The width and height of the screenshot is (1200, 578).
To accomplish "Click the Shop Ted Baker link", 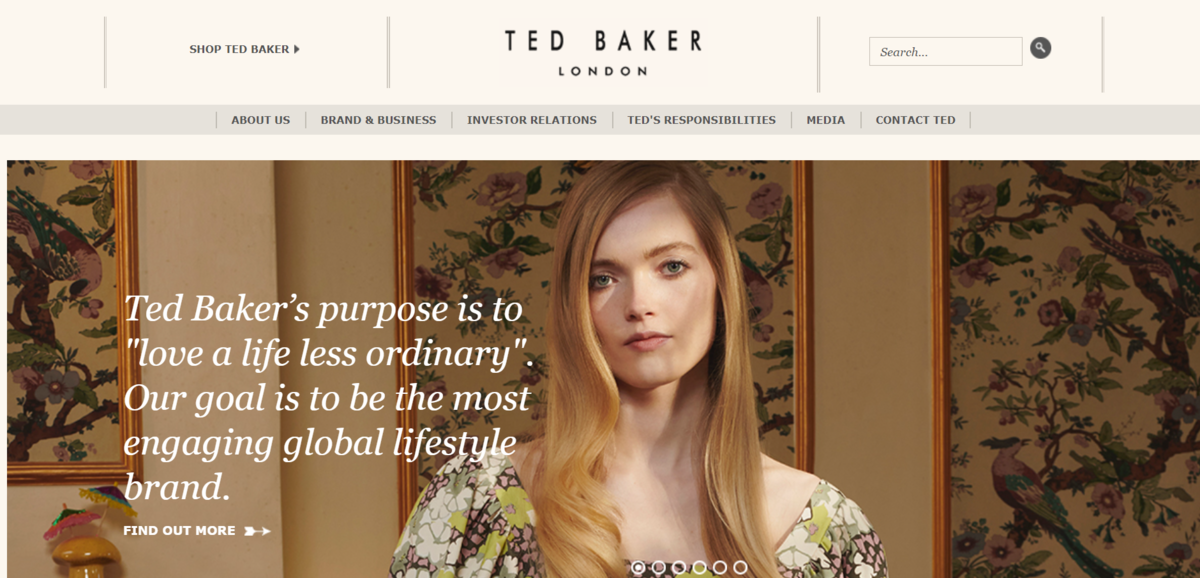I will tap(239, 49).
